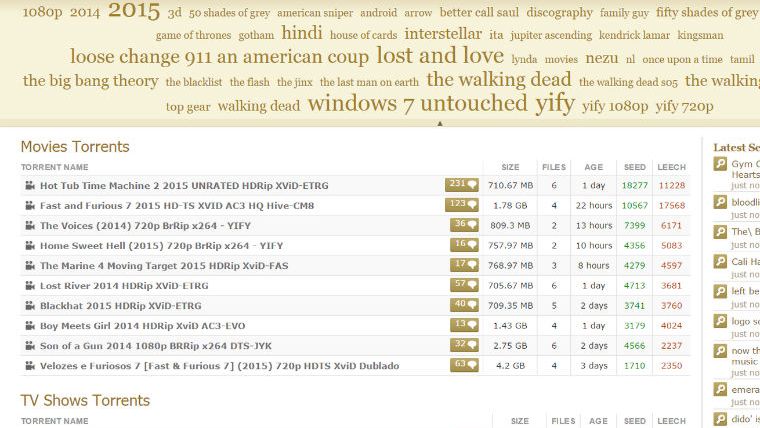Open the TV Shows Torrents section heading
The image size is (760, 428).
coord(85,400)
